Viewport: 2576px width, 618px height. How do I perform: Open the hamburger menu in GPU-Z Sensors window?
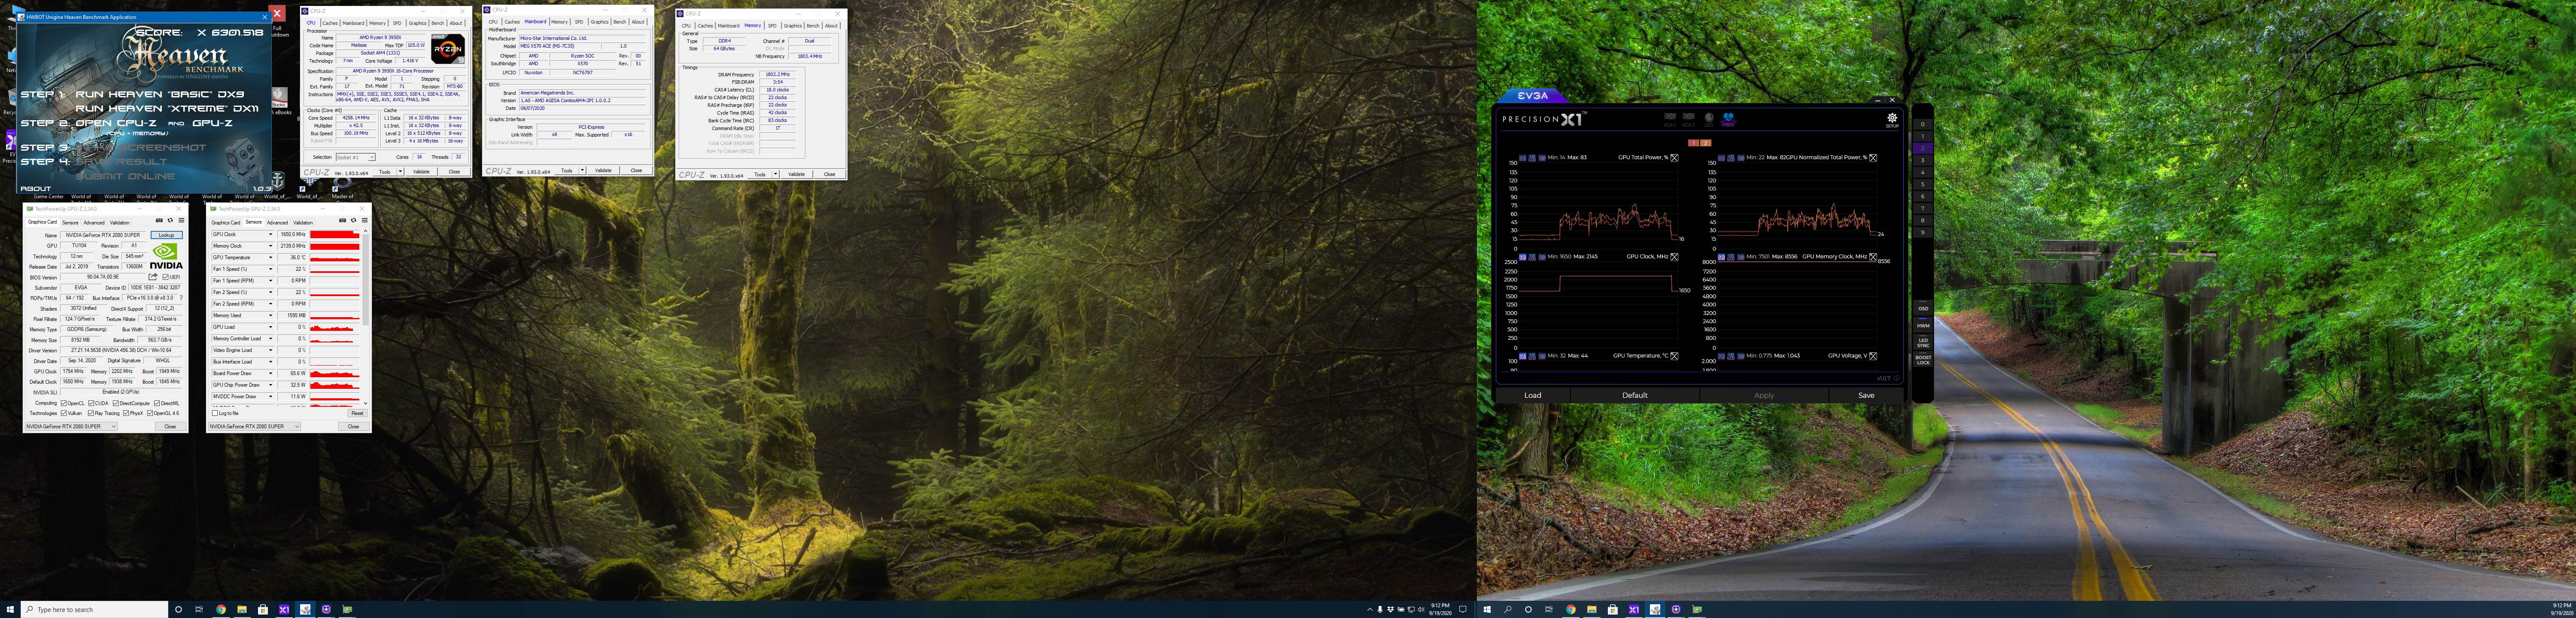(x=365, y=220)
